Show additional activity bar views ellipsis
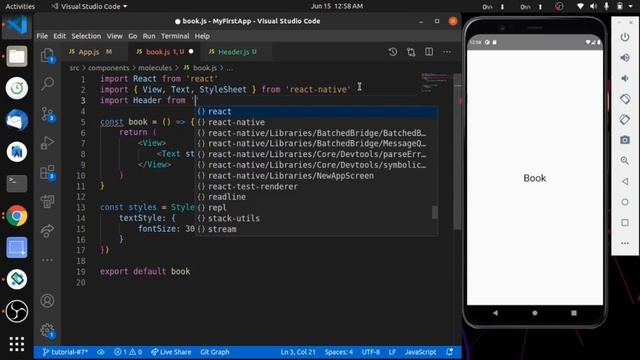 point(47,260)
